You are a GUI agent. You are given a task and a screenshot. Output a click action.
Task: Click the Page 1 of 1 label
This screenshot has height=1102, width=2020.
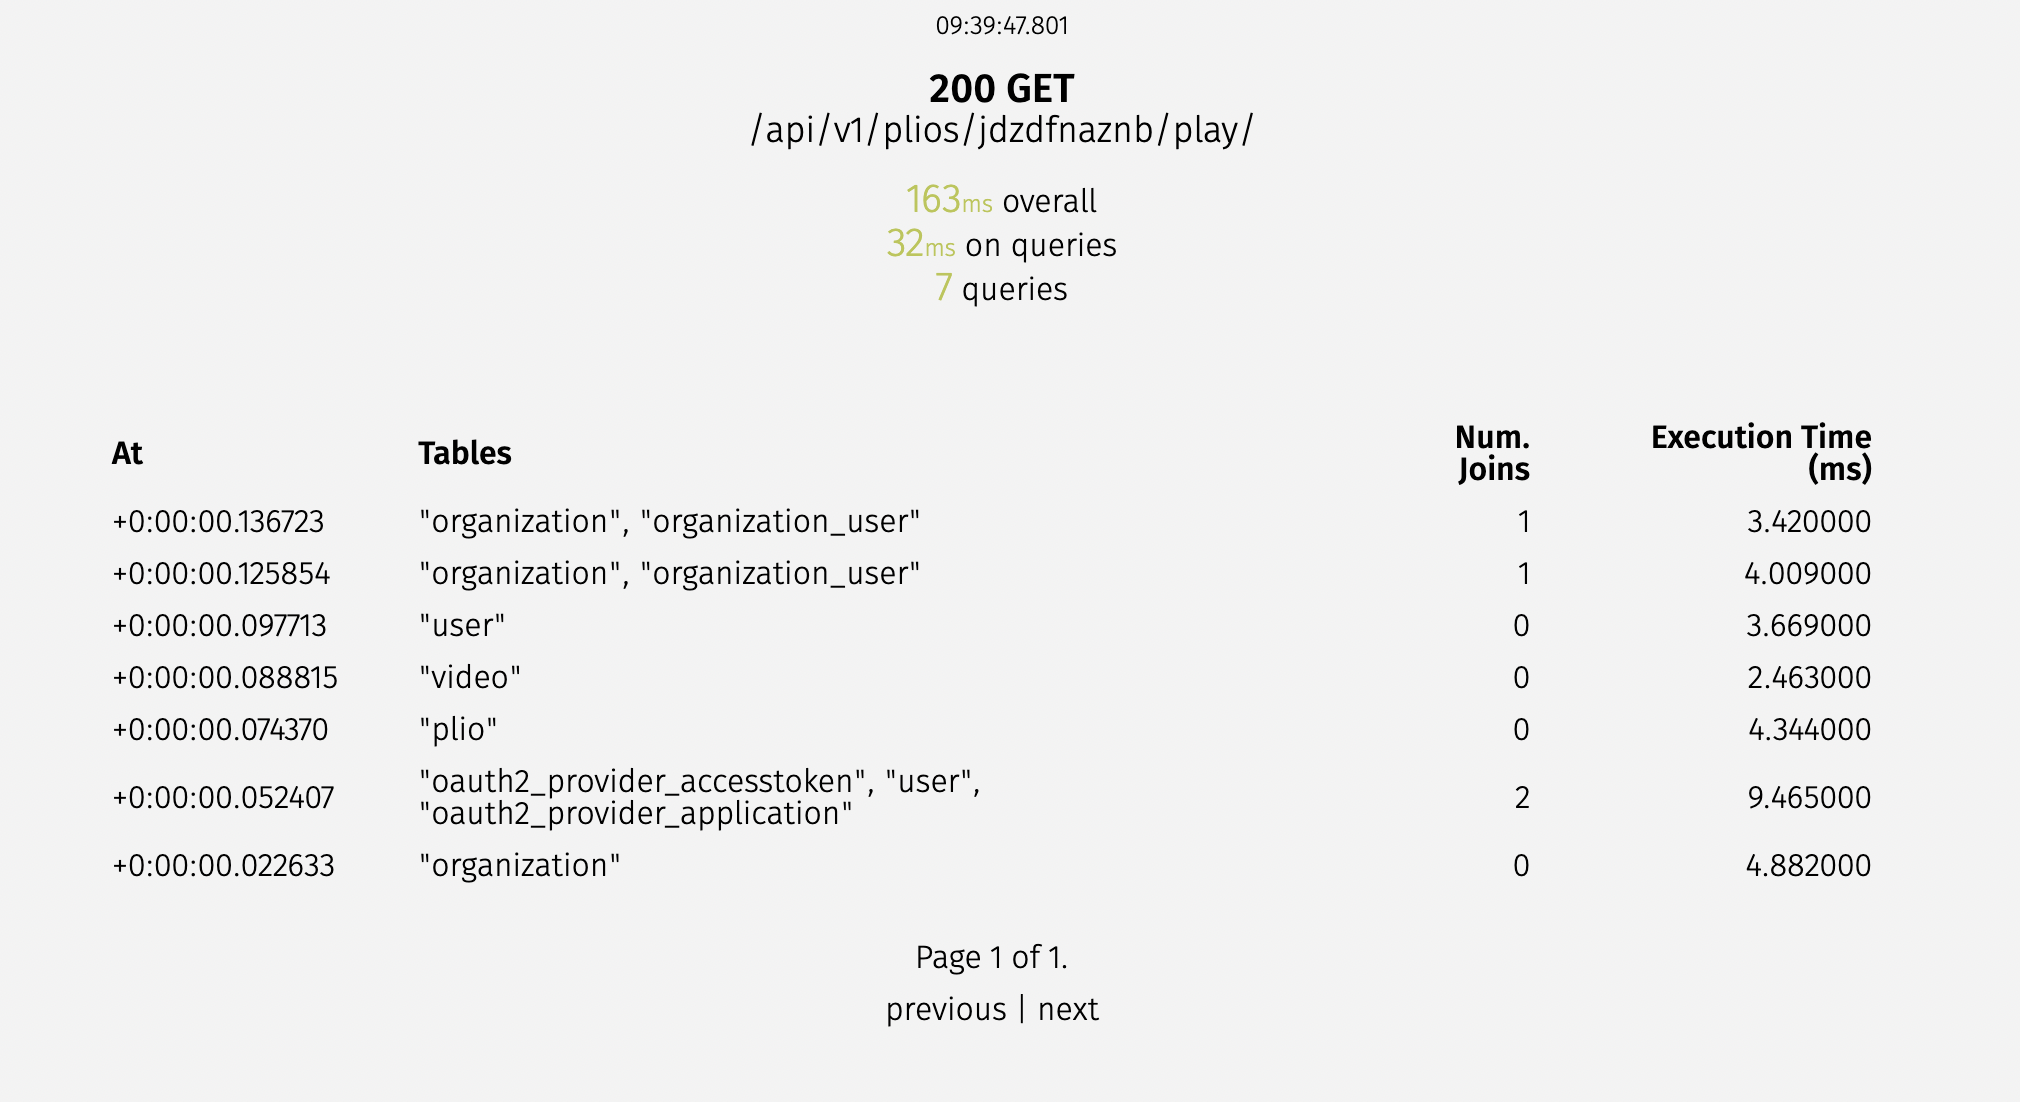tap(992, 956)
